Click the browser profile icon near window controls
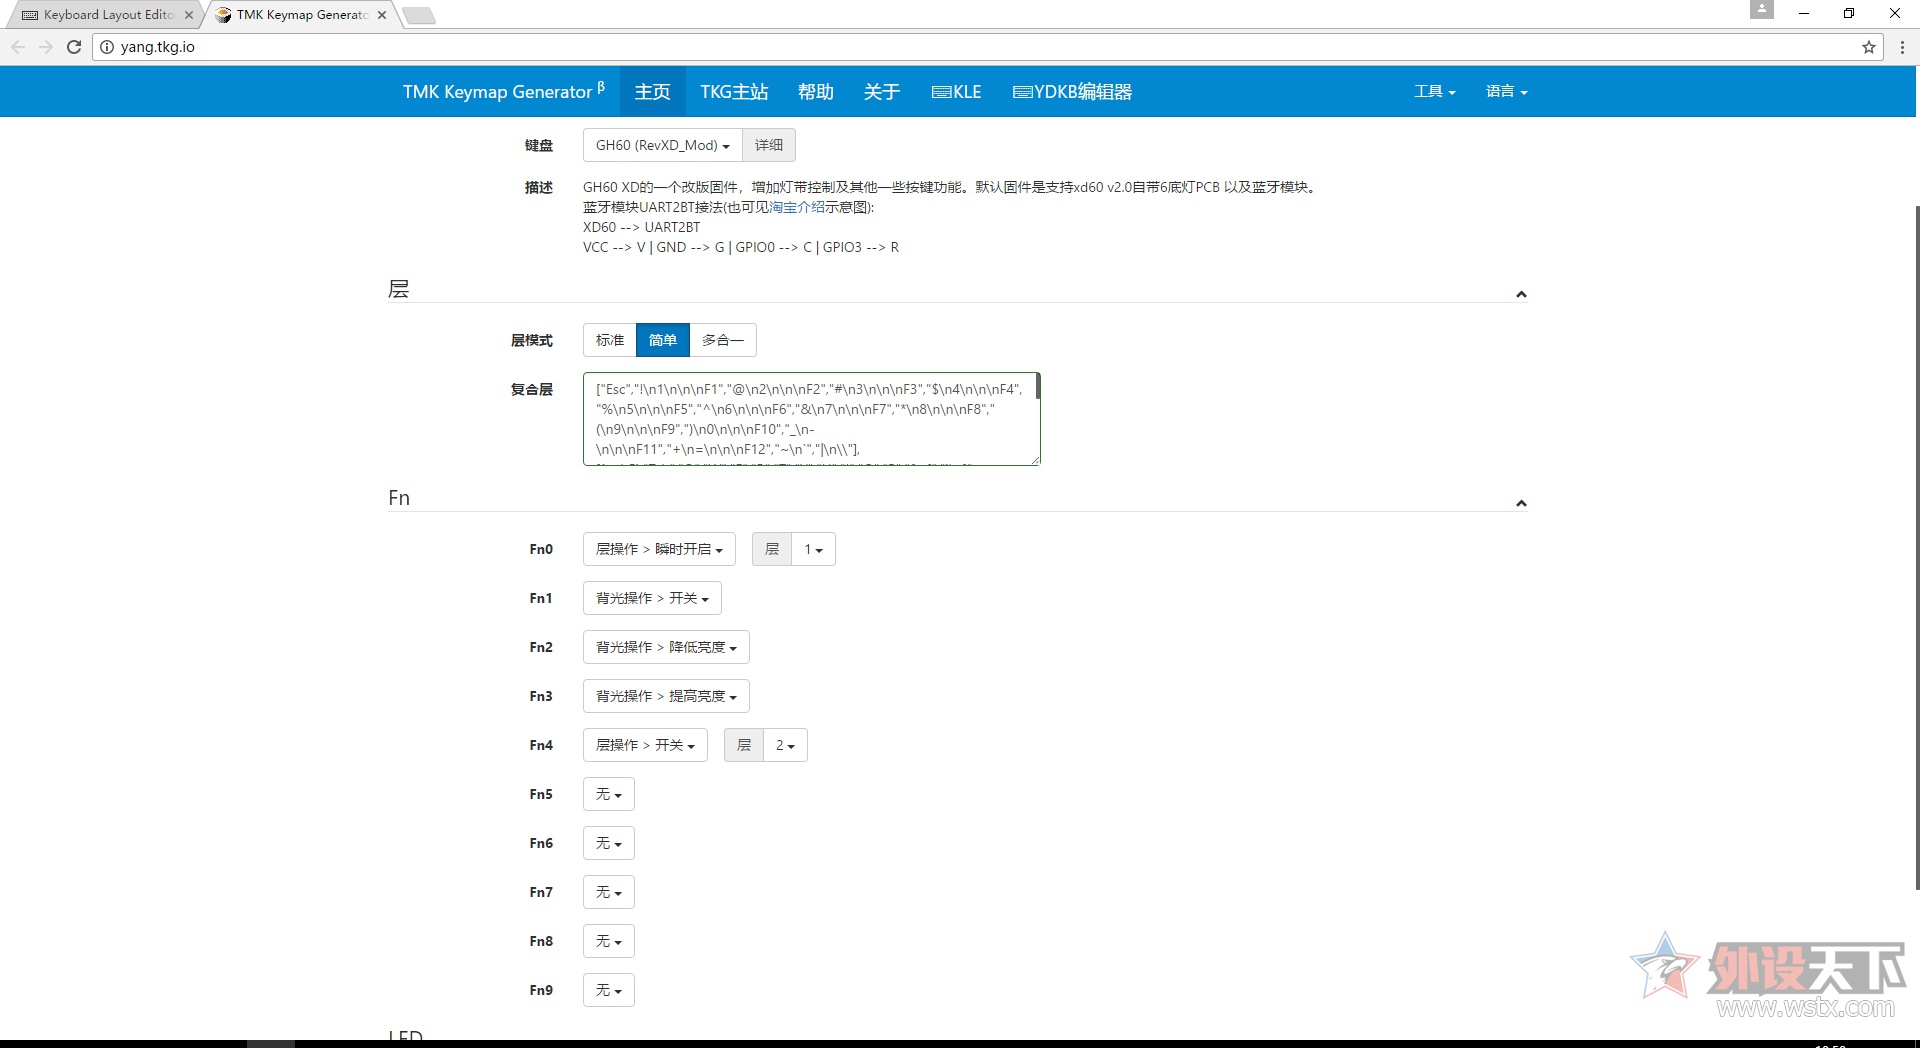The height and width of the screenshot is (1048, 1920). click(x=1761, y=10)
